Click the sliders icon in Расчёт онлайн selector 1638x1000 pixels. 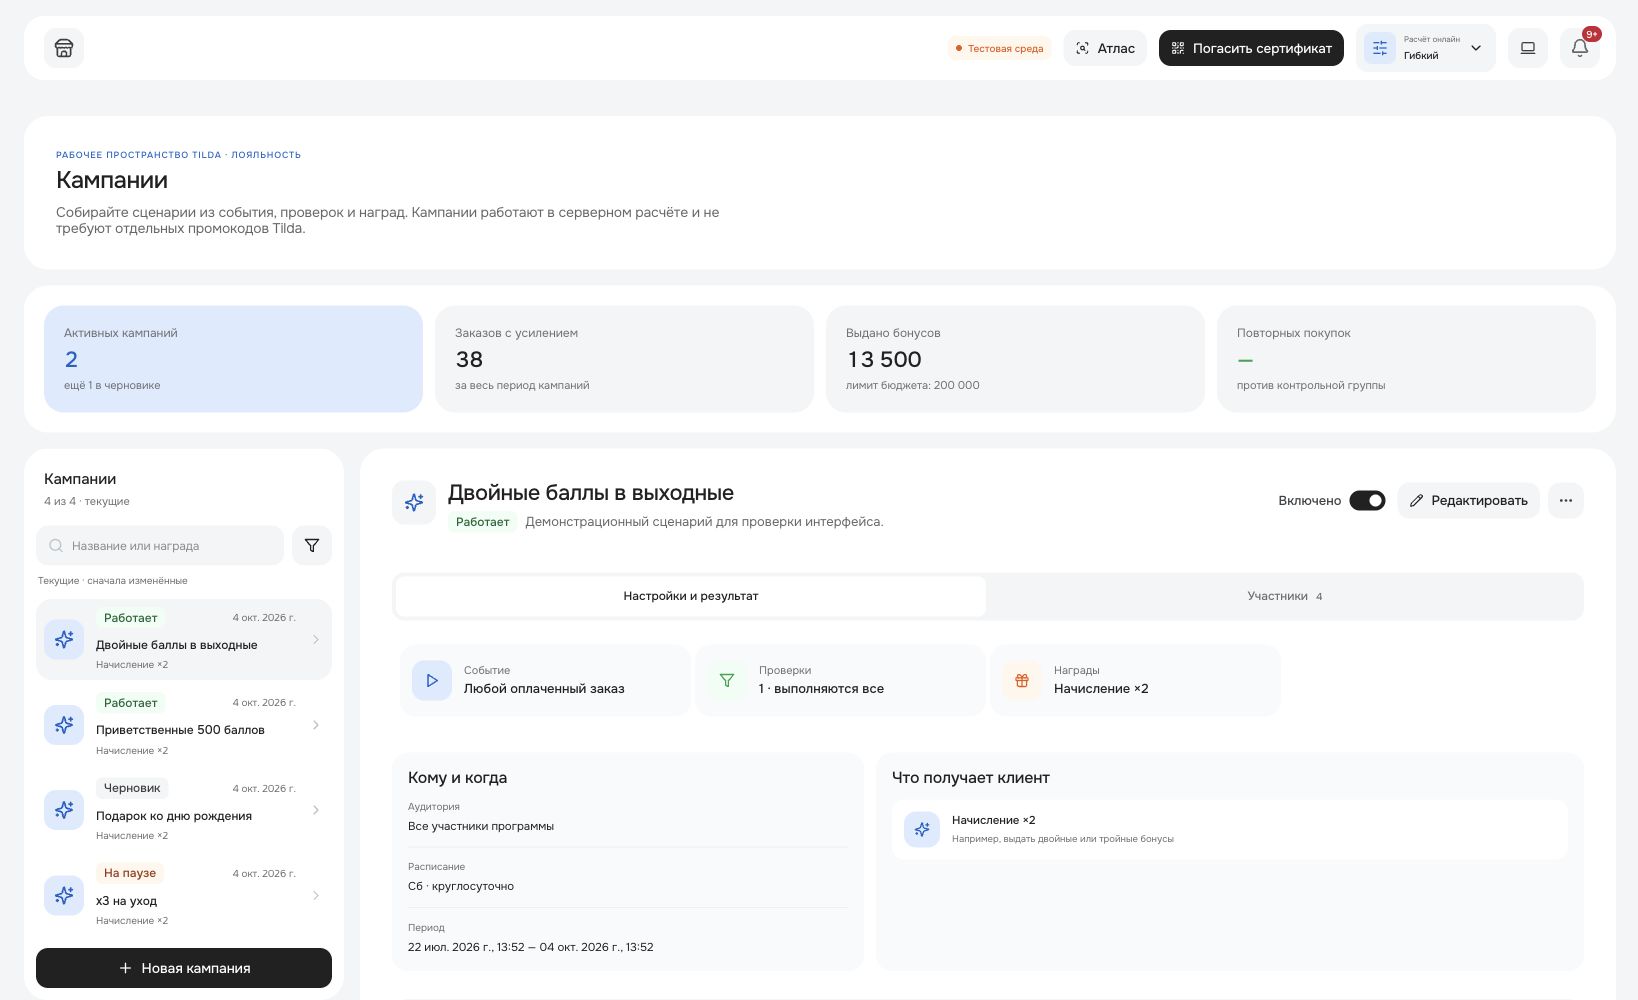1380,48
